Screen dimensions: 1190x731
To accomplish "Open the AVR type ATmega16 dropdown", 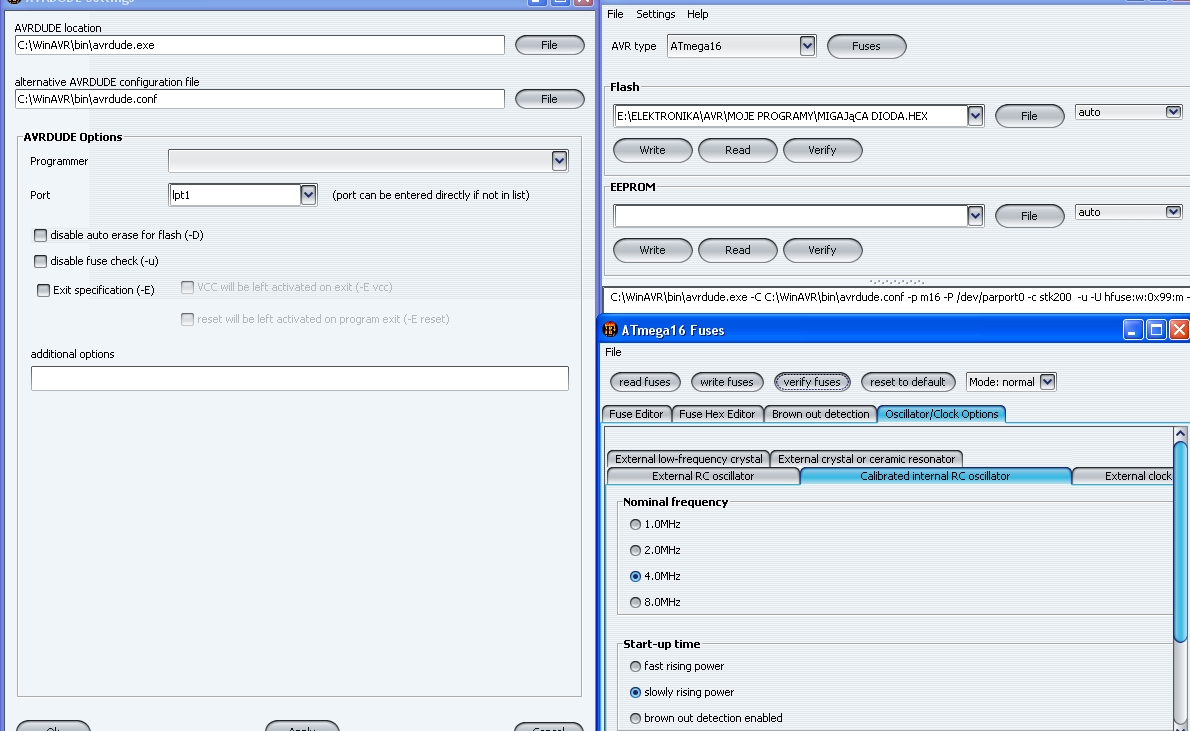I will pyautogui.click(x=808, y=46).
